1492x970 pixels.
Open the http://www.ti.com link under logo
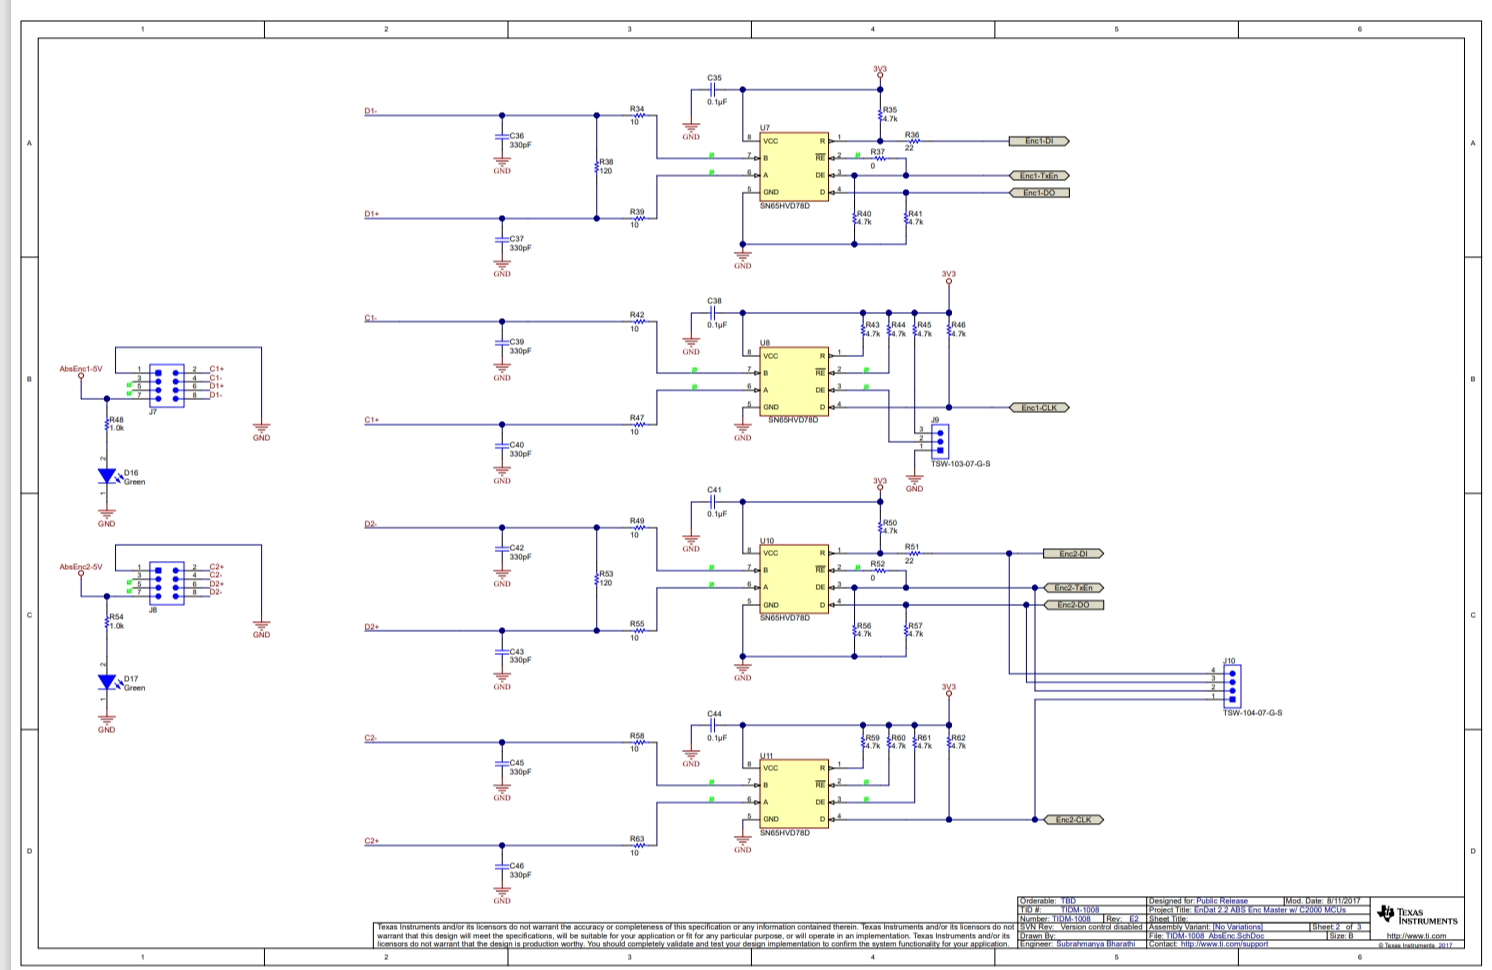pyautogui.click(x=1416, y=936)
